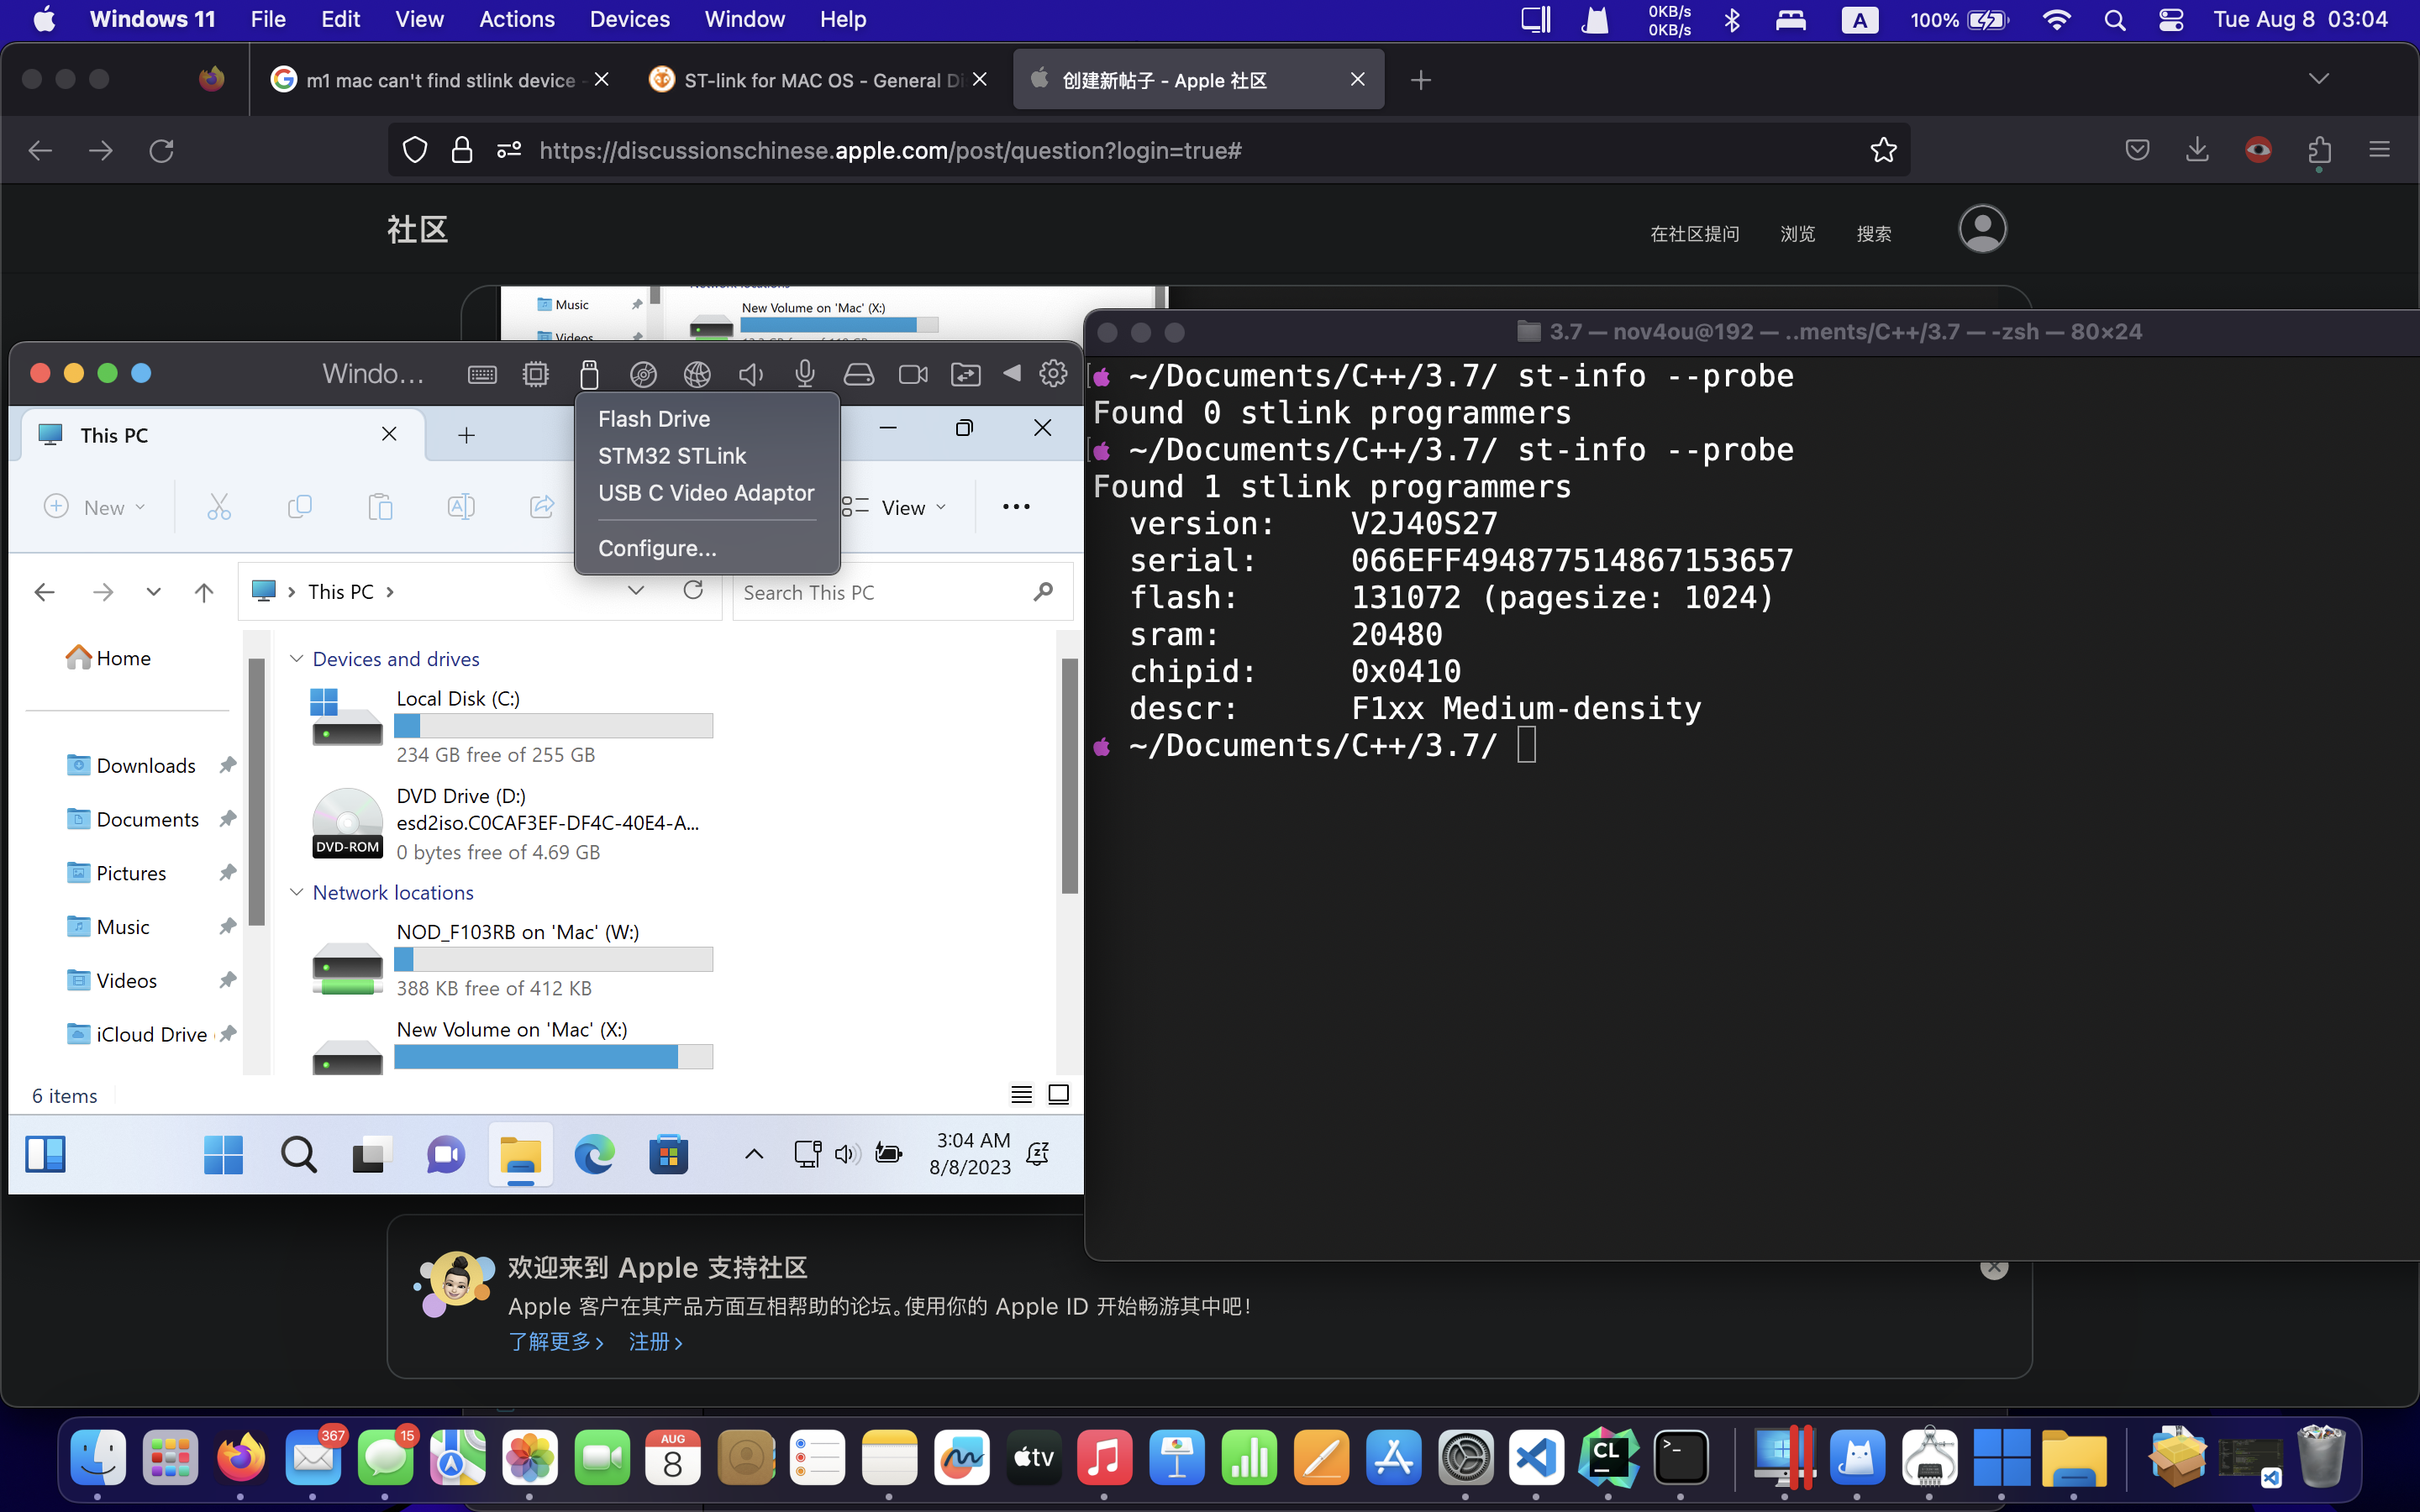Open the microphone settings icon in VM toolbar
Viewport: 2420px width, 1512px height.
(804, 374)
